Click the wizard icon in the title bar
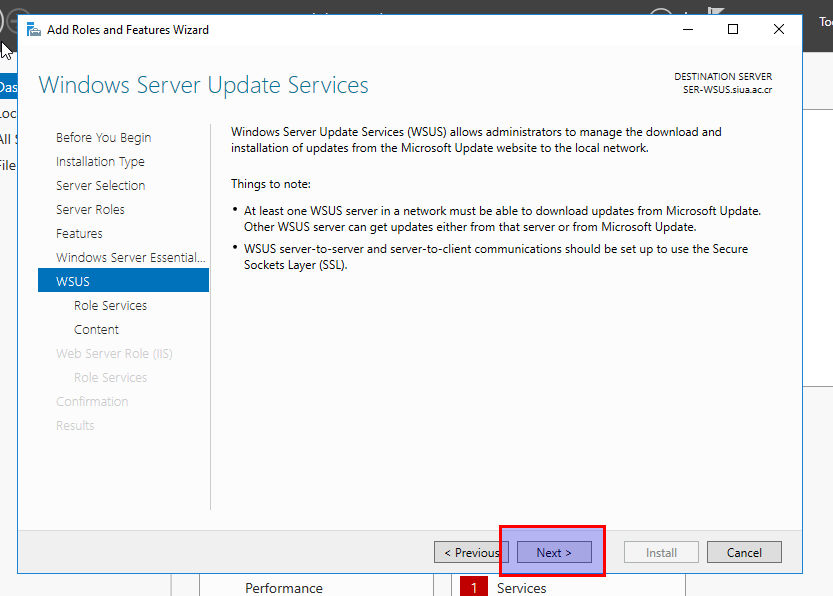 (34, 30)
